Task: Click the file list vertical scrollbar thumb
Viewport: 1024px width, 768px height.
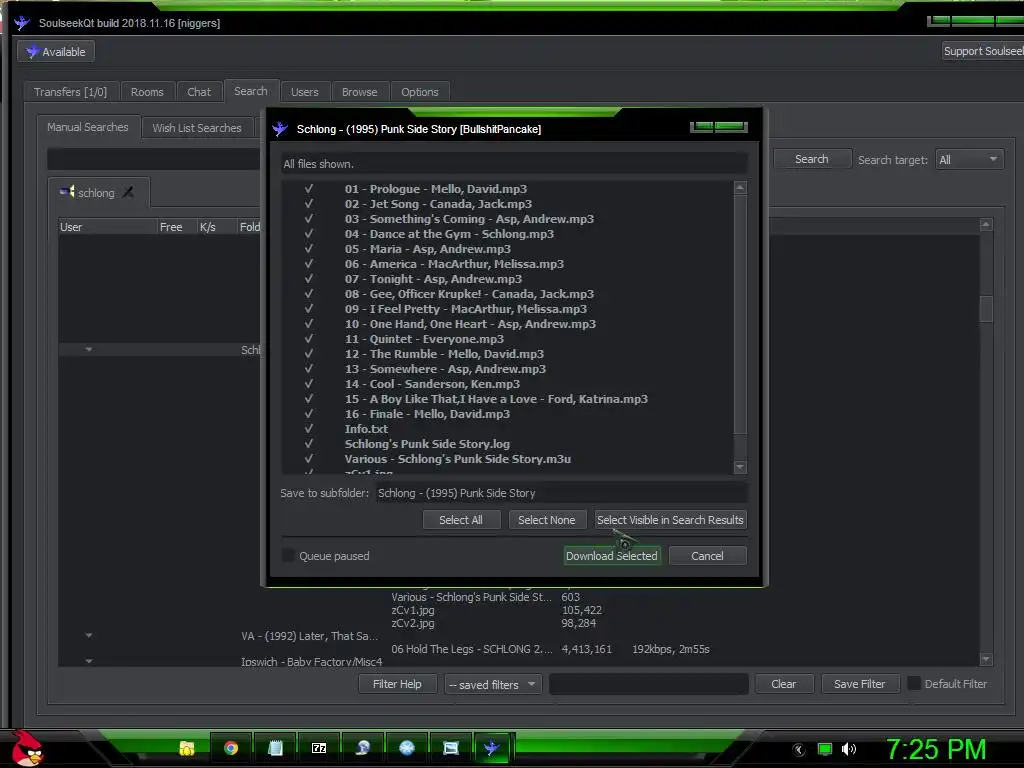Action: pos(740,313)
